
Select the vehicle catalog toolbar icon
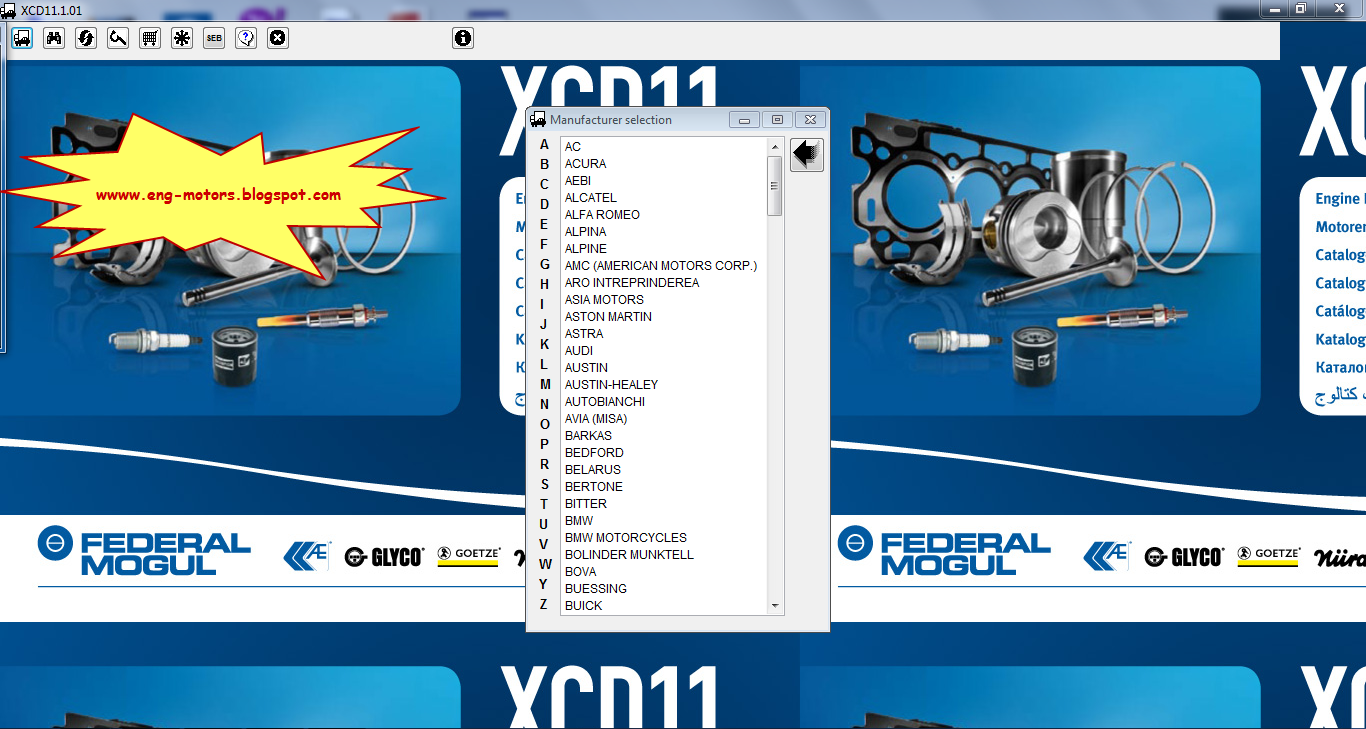[x=21, y=38]
